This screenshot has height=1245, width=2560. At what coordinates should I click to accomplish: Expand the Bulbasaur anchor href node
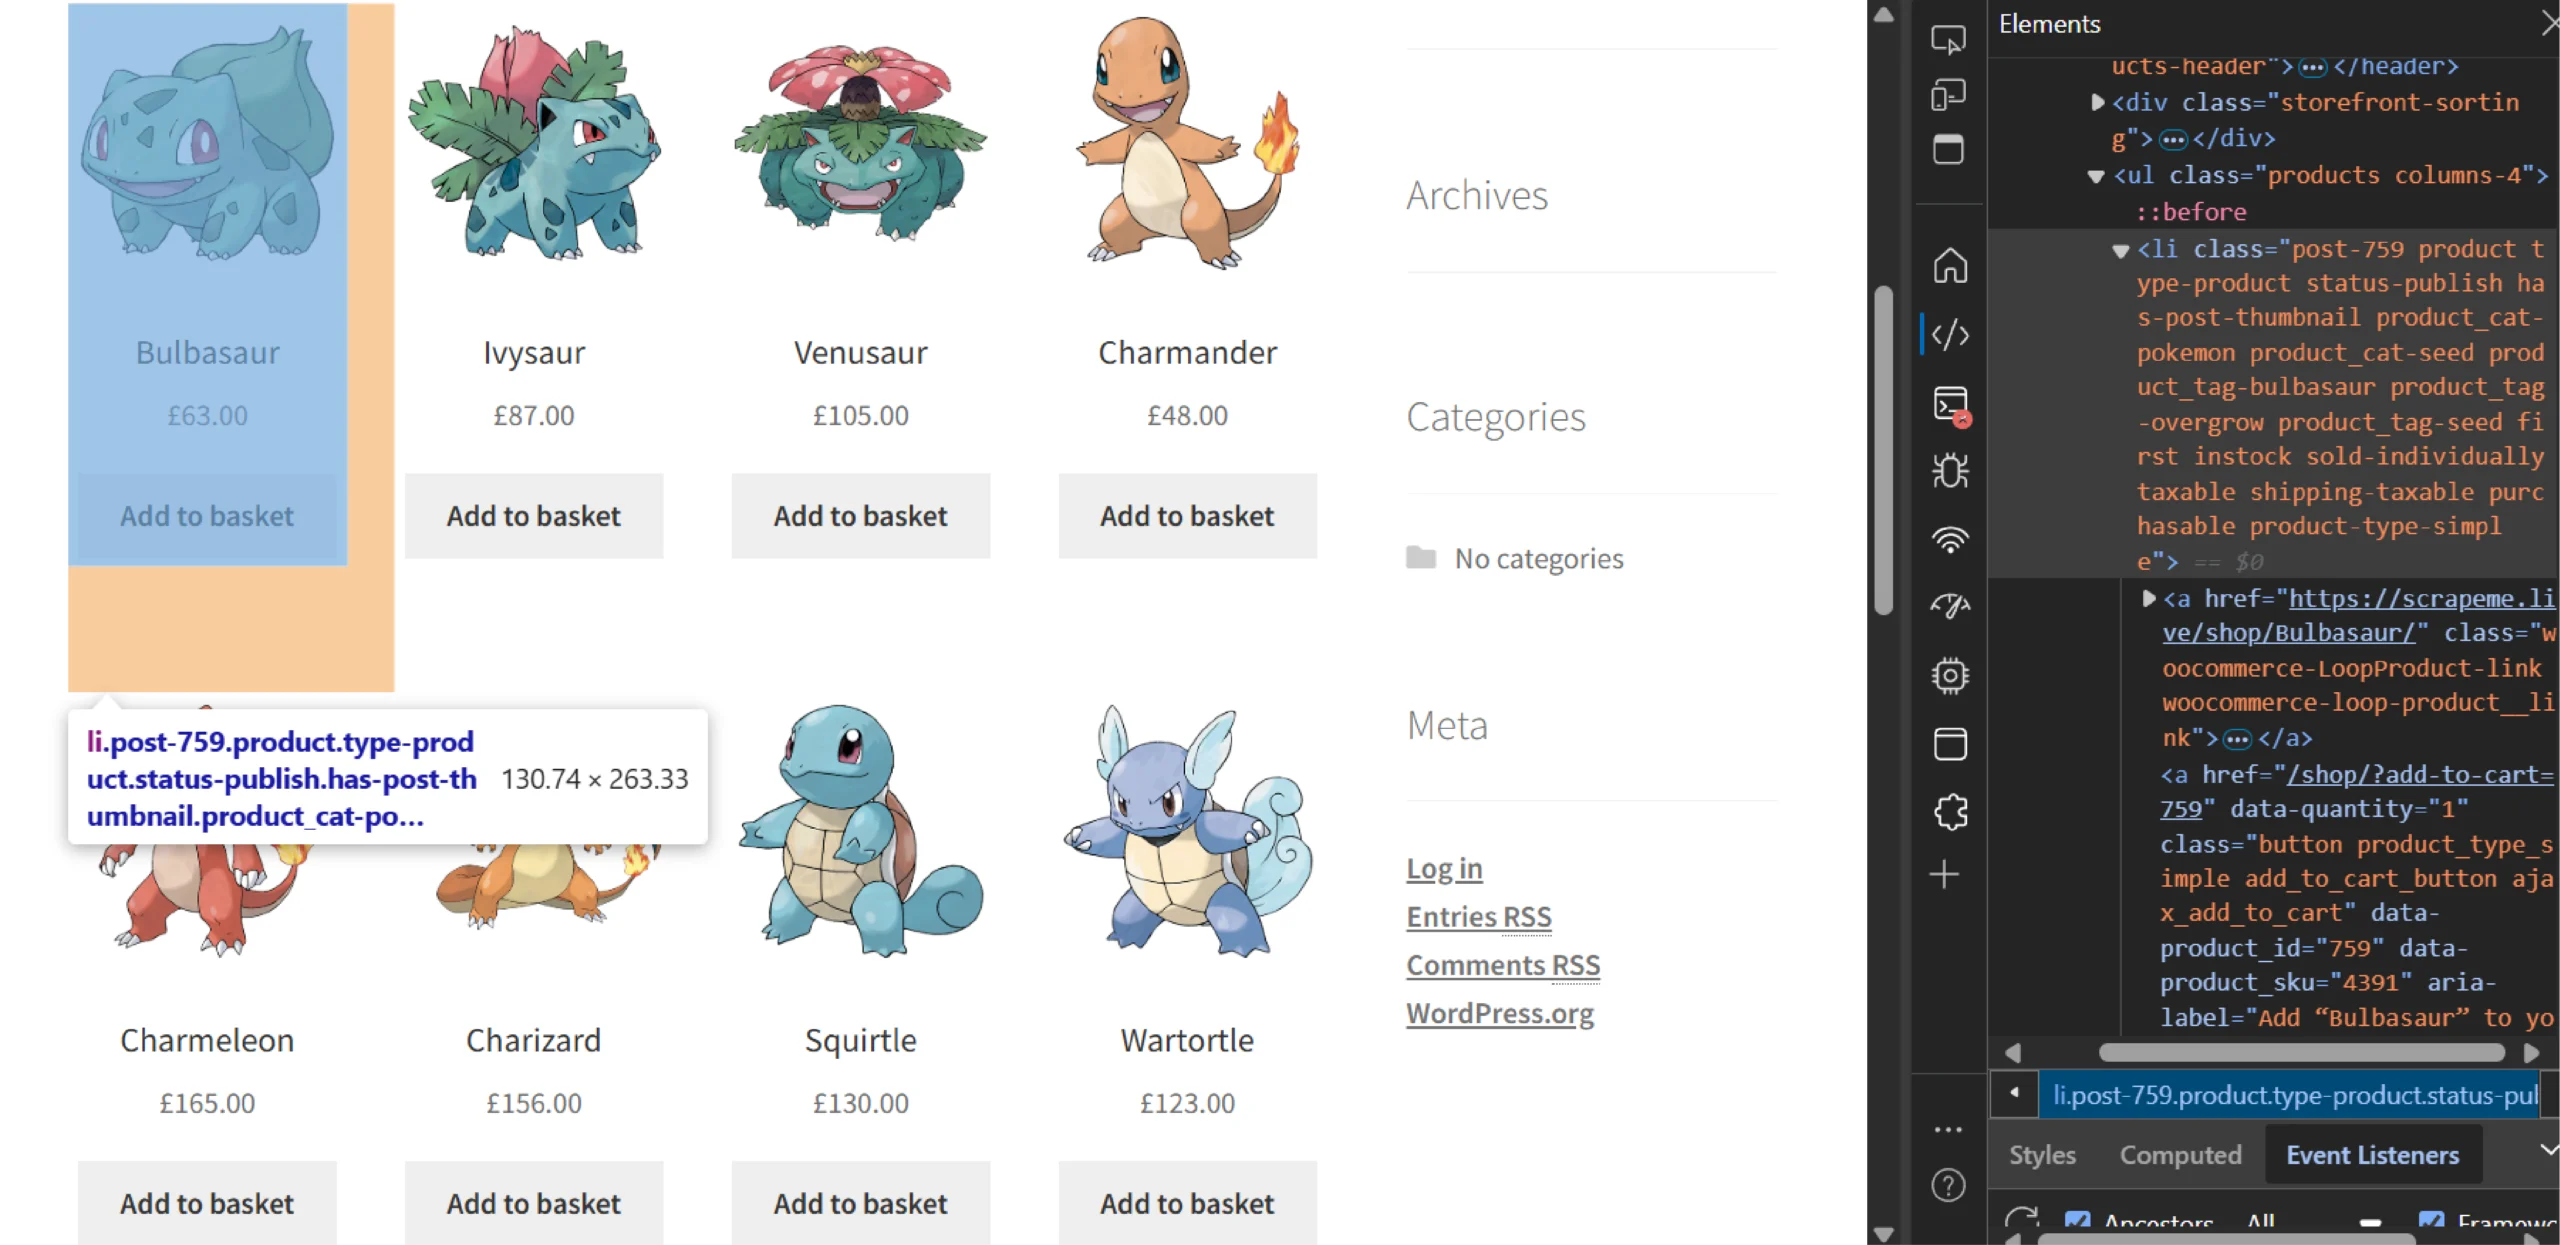tap(2147, 598)
